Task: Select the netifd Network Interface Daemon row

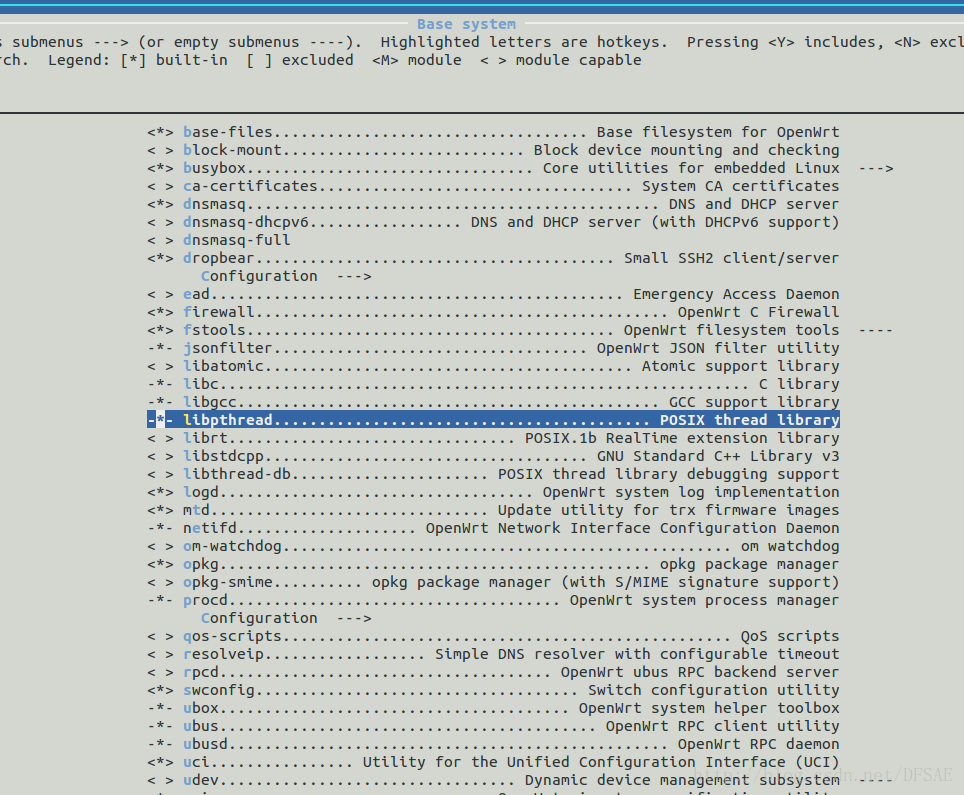Action: pos(493,528)
